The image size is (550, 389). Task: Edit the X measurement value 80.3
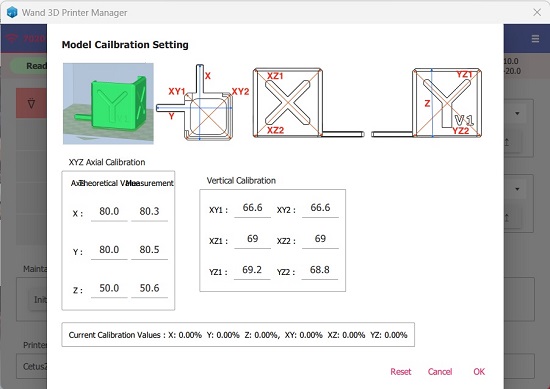coord(149,212)
